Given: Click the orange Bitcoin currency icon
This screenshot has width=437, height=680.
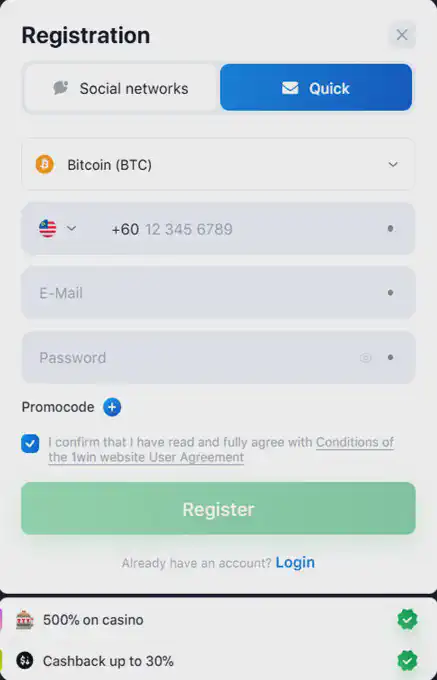Looking at the screenshot, I should coord(45,165).
